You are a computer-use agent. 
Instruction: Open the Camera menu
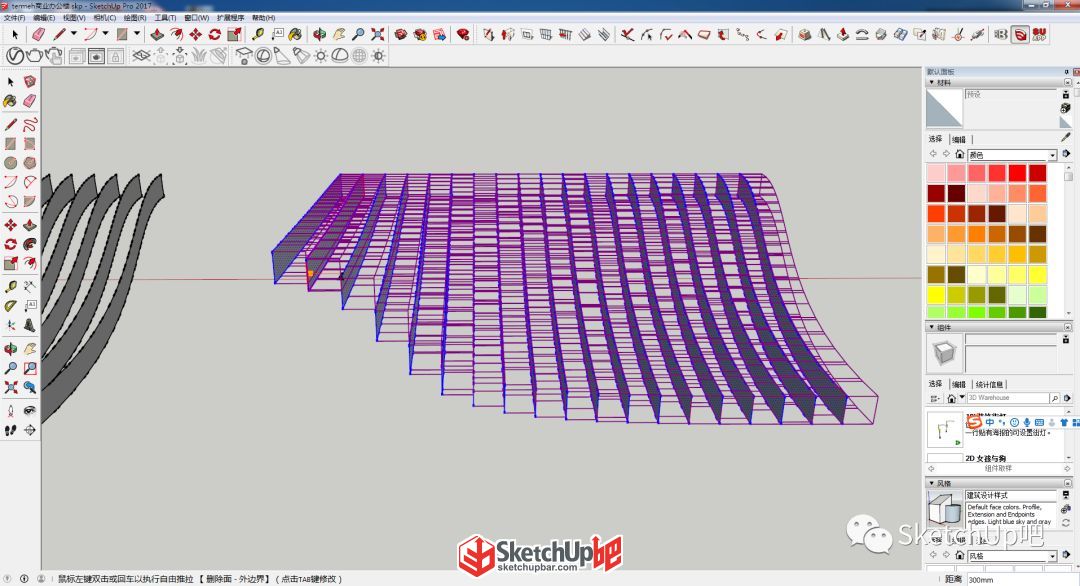click(105, 18)
